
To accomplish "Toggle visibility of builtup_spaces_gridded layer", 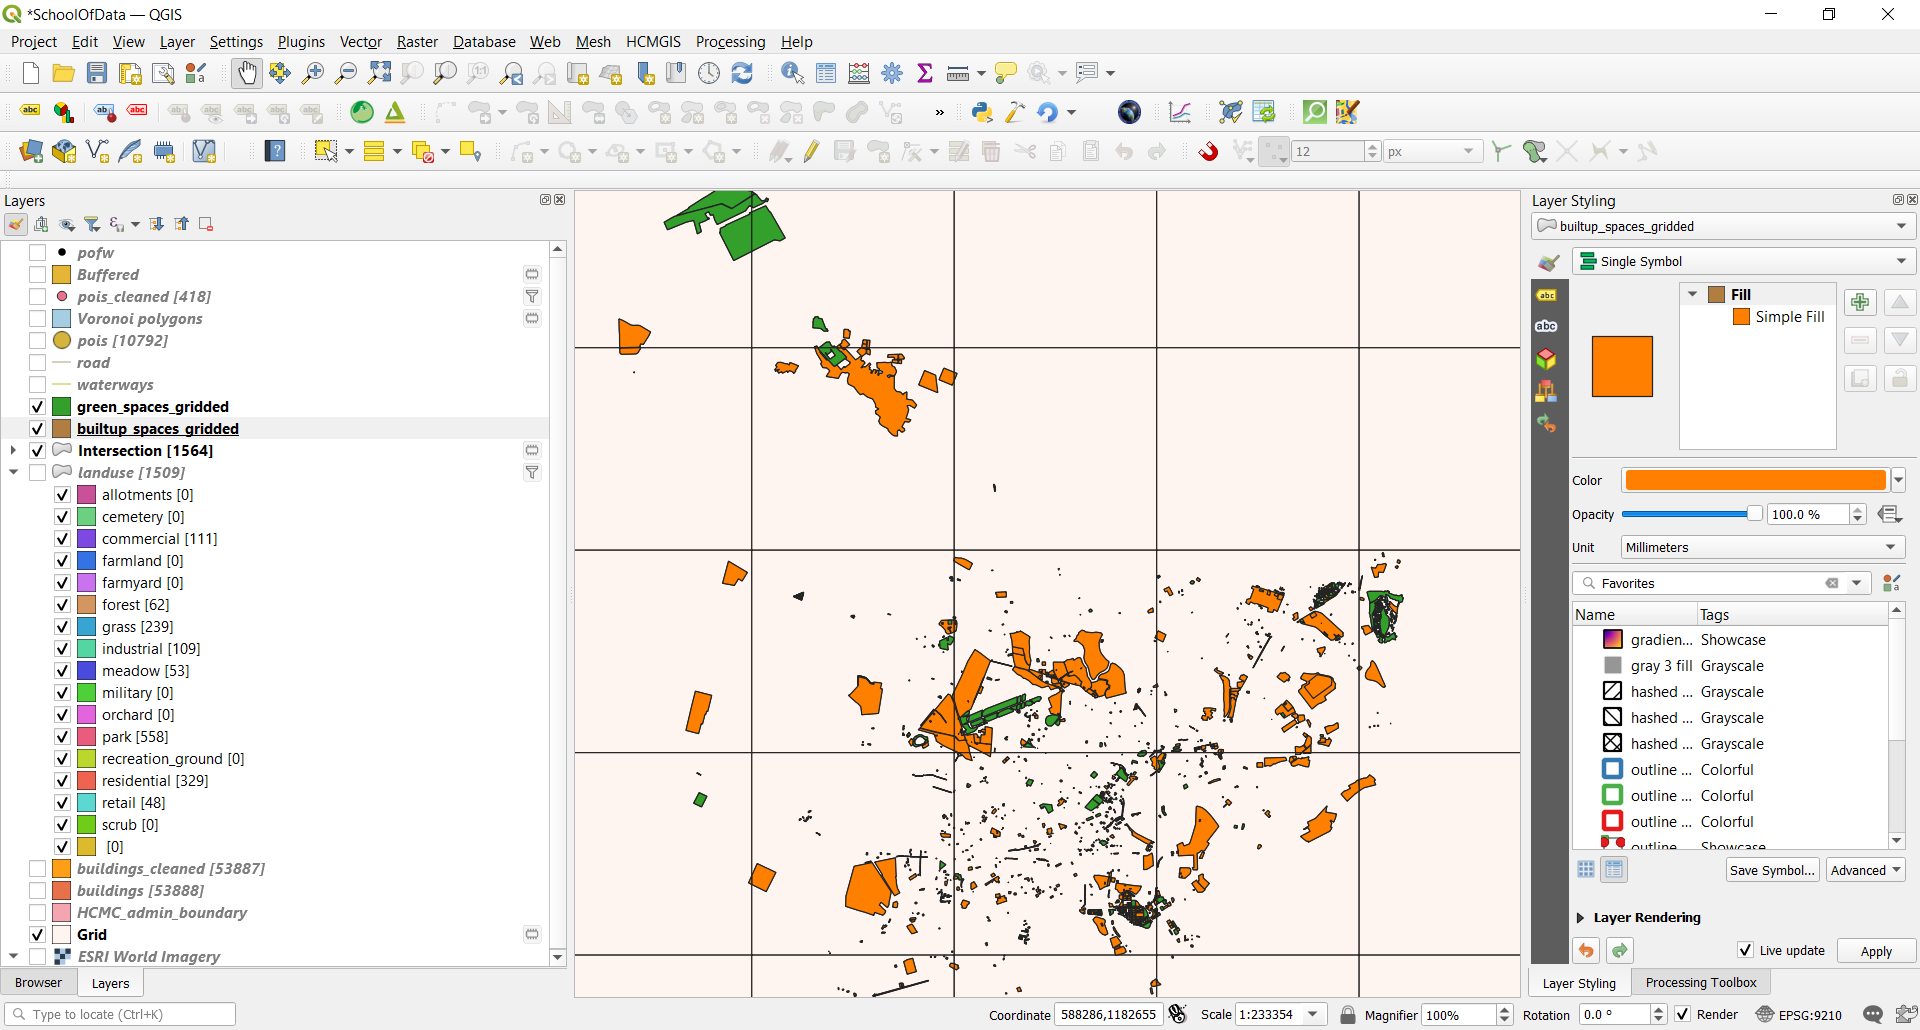I will coord(37,429).
